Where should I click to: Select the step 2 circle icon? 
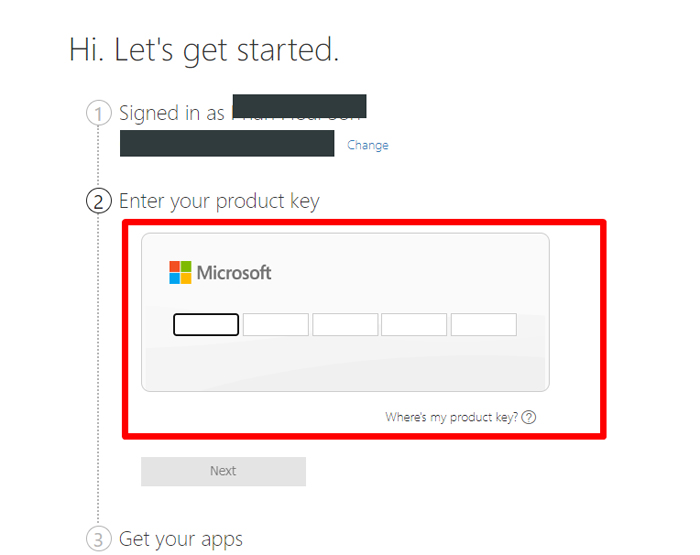99,201
